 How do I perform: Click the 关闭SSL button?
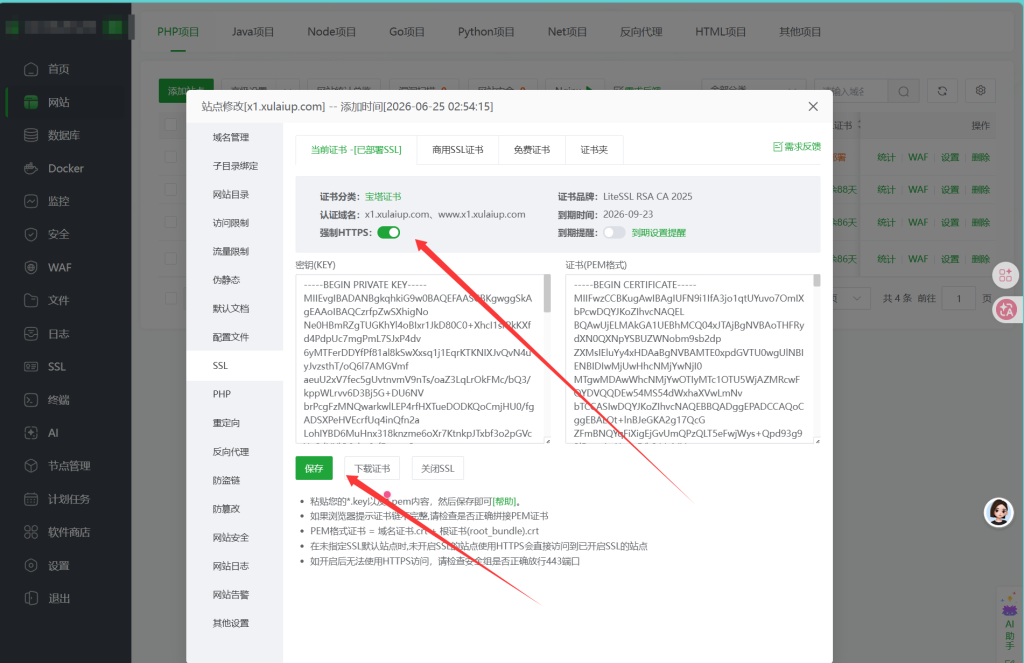point(438,468)
